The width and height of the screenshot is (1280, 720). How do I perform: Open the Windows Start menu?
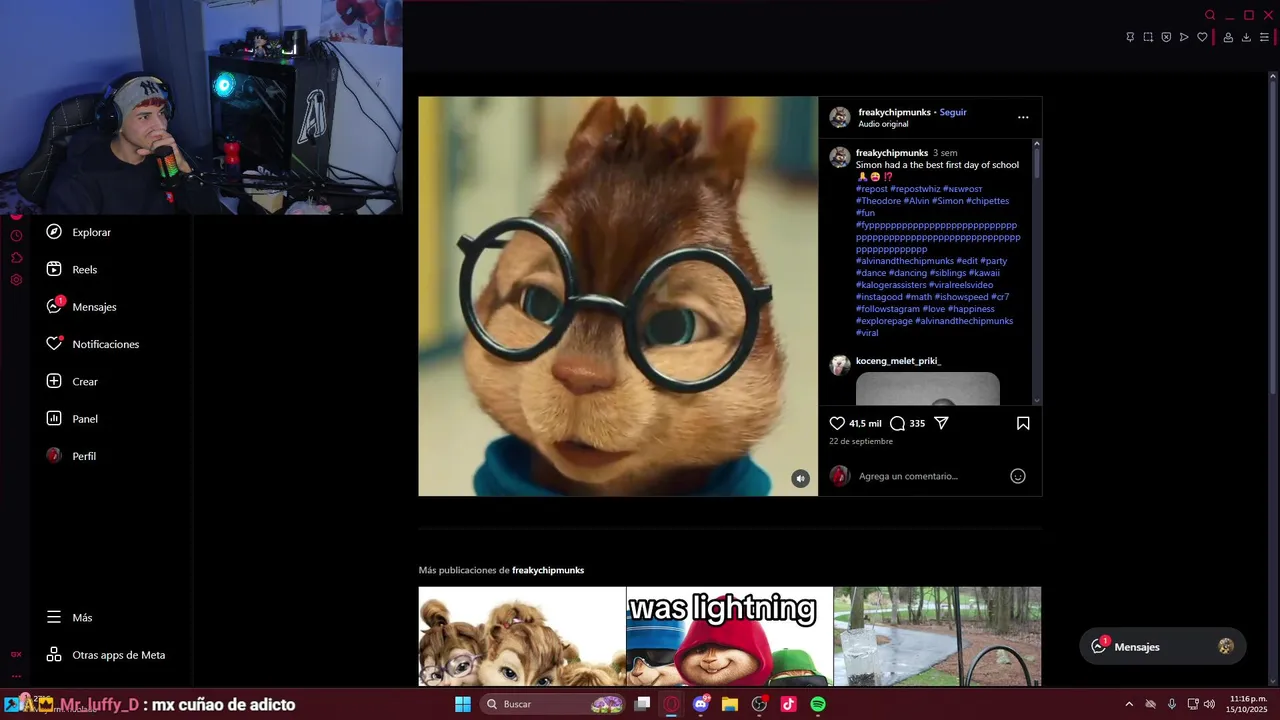[x=463, y=704]
